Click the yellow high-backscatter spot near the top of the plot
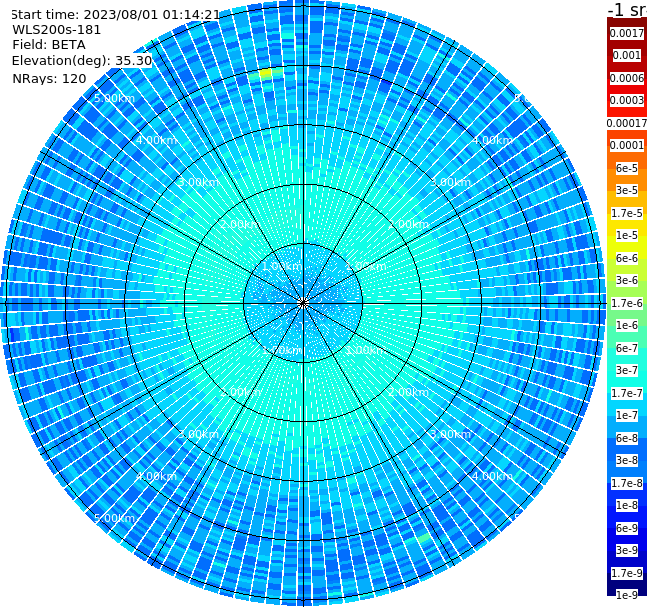Image resolution: width=647 pixels, height=607 pixels. [x=265, y=73]
